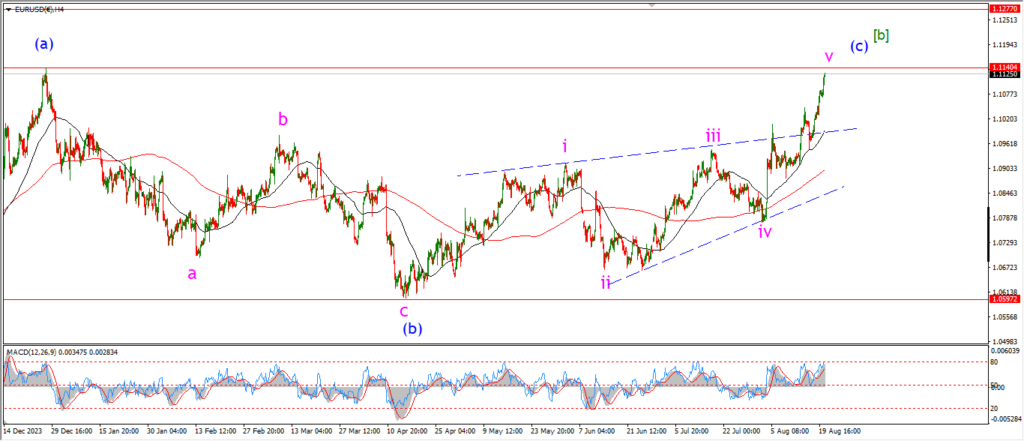This screenshot has height=441, width=1024.
Task: Select the blue (b) wave label
Action: 412,327
